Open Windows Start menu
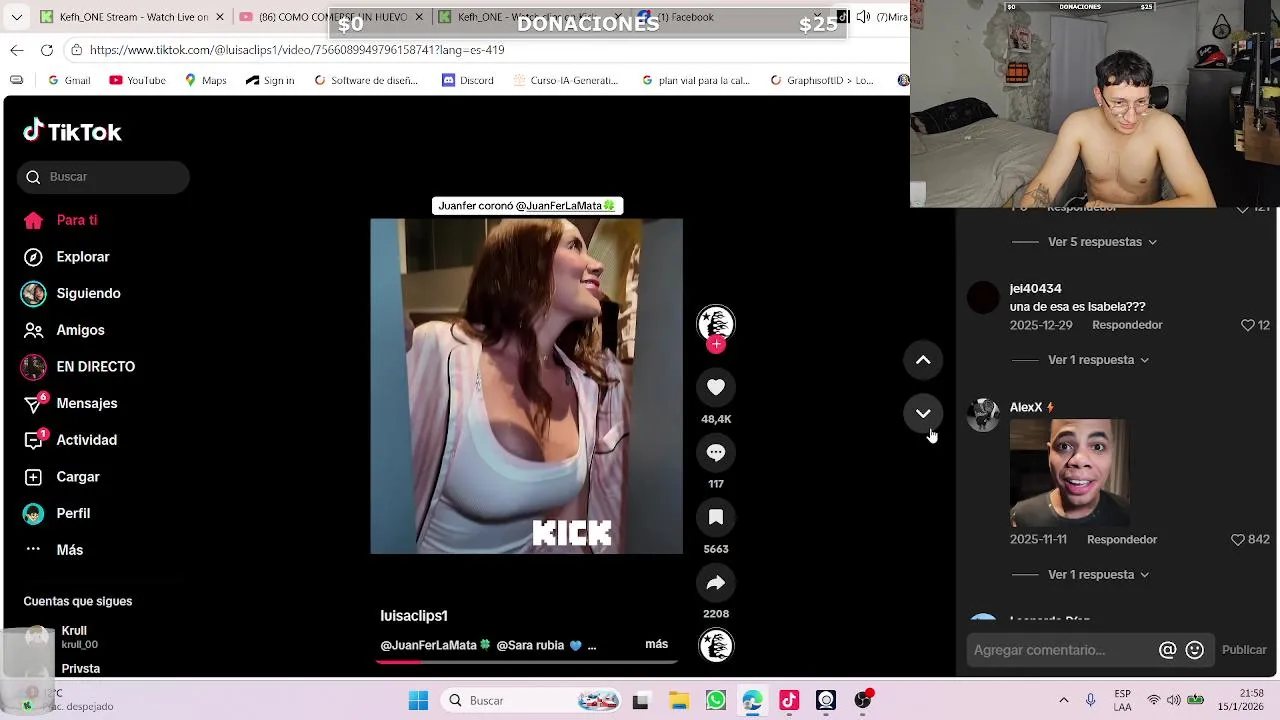The image size is (1280, 720). click(418, 701)
